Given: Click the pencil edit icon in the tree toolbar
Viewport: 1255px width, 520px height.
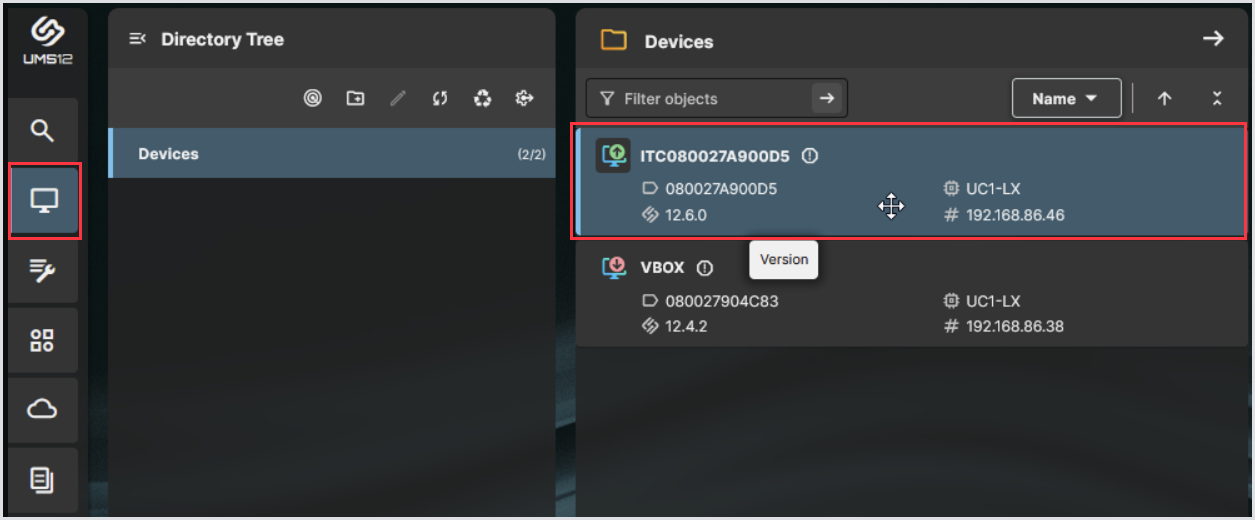Looking at the screenshot, I should (x=398, y=98).
